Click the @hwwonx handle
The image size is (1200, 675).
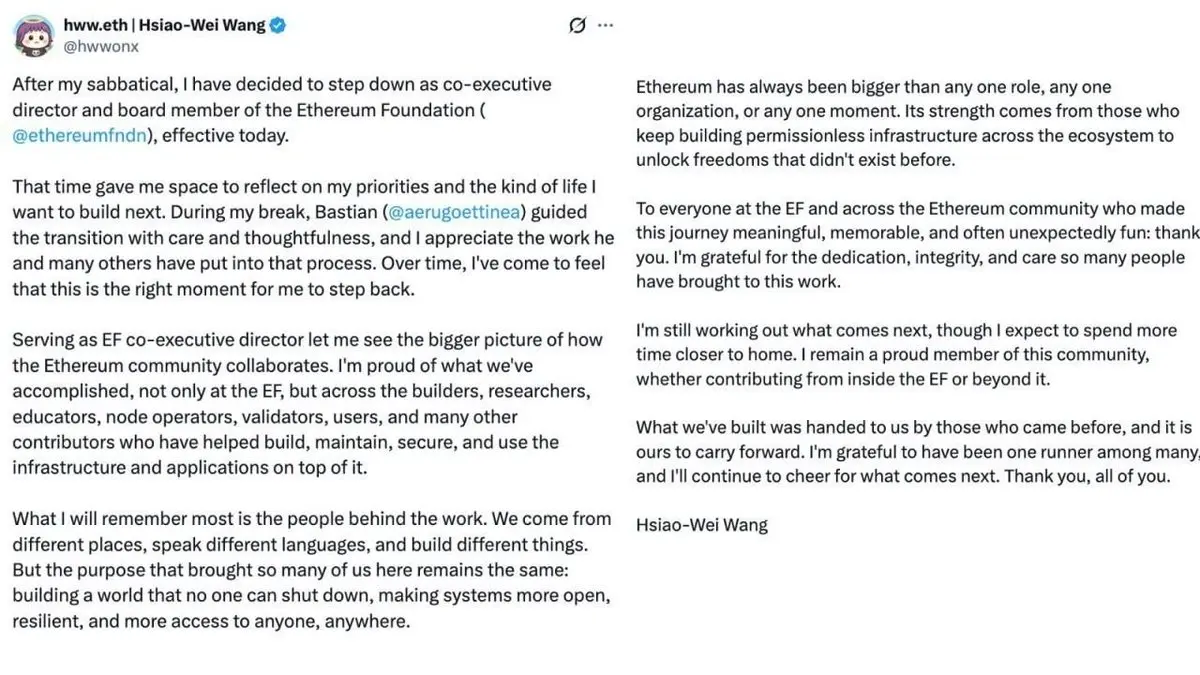[100, 46]
